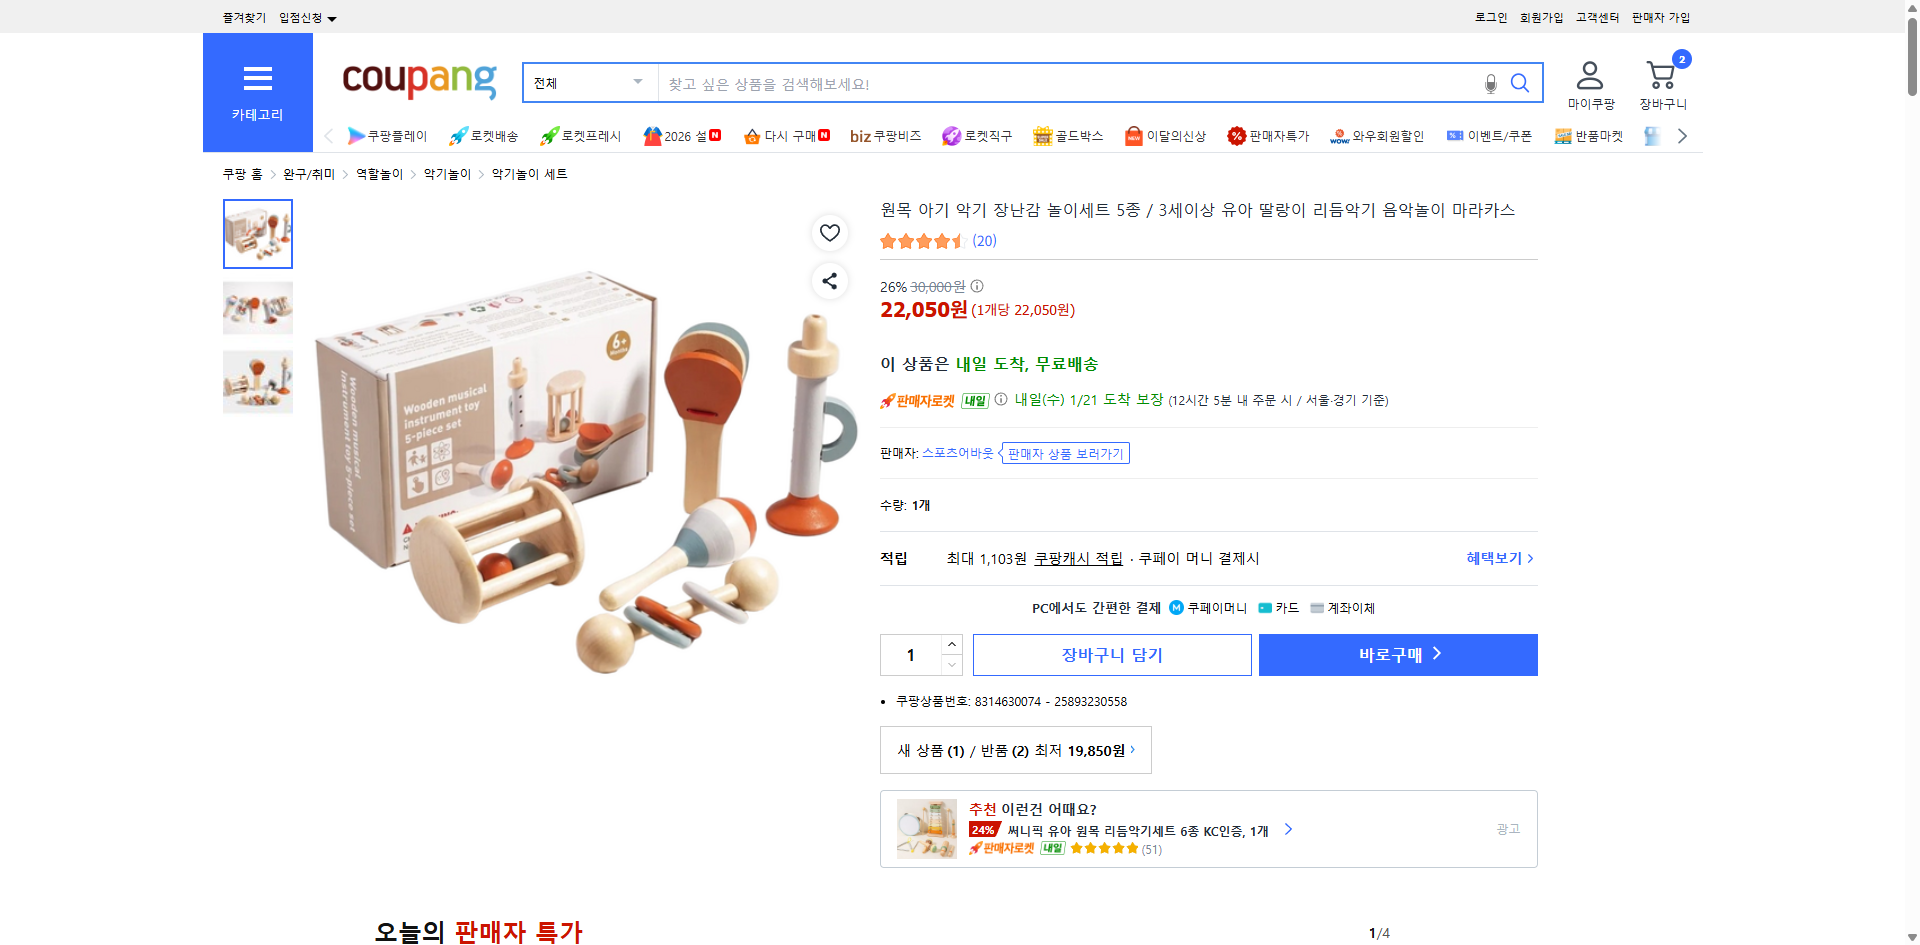The height and width of the screenshot is (945, 1920).
Task: Add the product to wishlist with heart icon
Action: pyautogui.click(x=829, y=232)
